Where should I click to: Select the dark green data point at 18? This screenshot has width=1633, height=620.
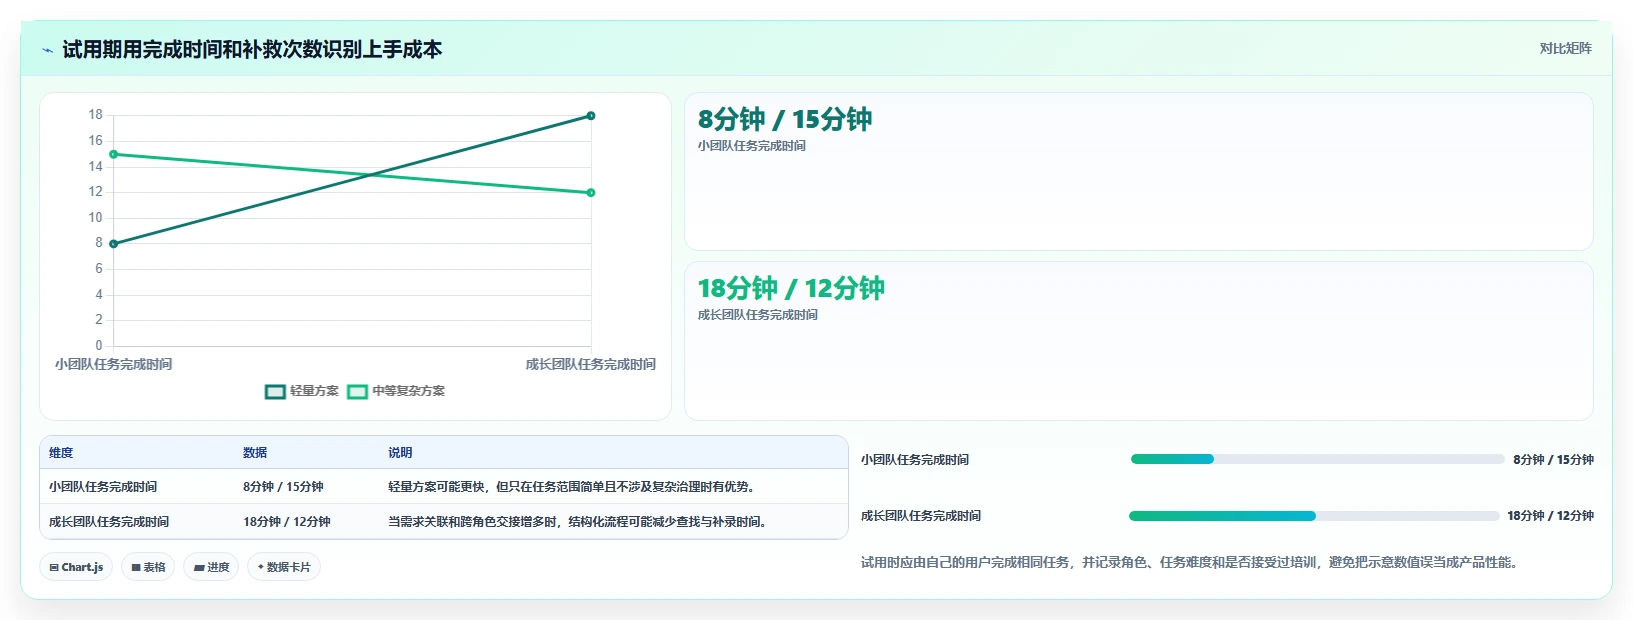click(x=591, y=116)
